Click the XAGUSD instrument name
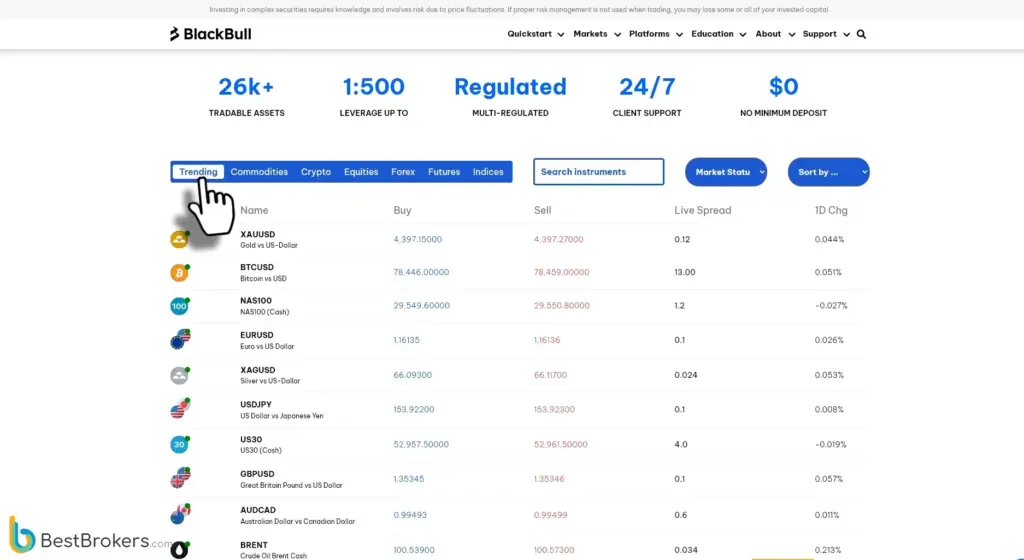1024x560 pixels. (257, 370)
